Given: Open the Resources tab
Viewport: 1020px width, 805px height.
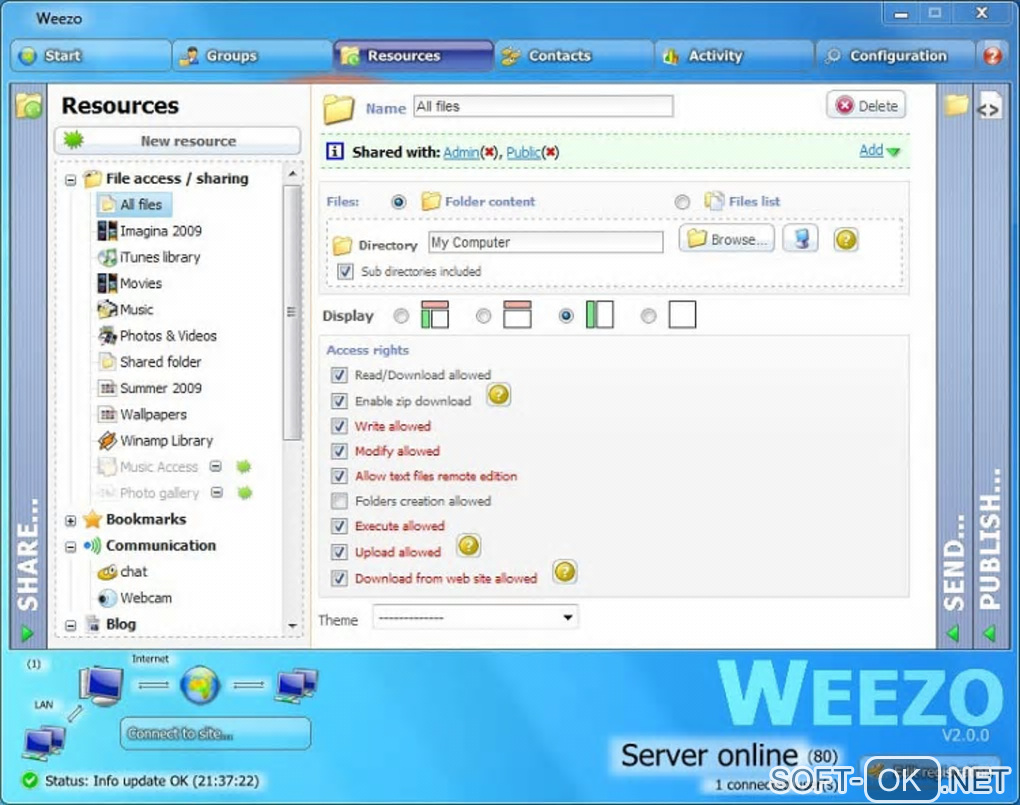Looking at the screenshot, I should pos(413,55).
